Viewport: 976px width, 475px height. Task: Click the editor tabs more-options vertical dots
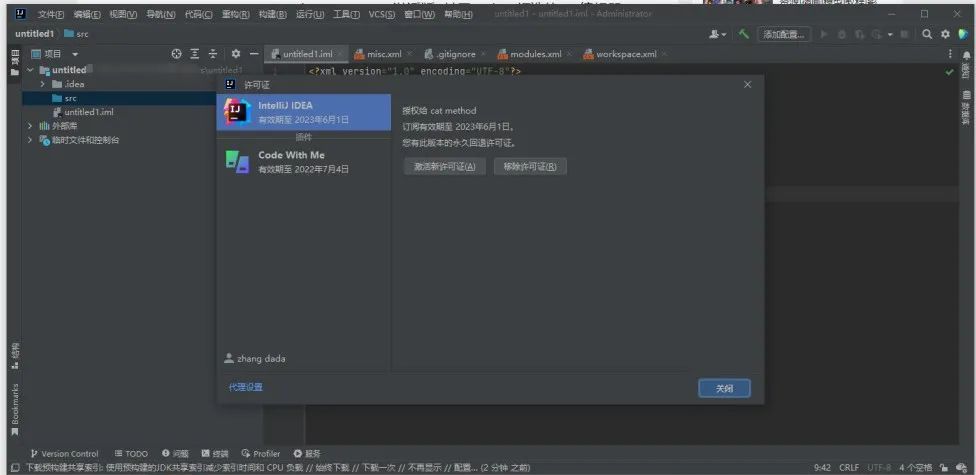point(950,54)
